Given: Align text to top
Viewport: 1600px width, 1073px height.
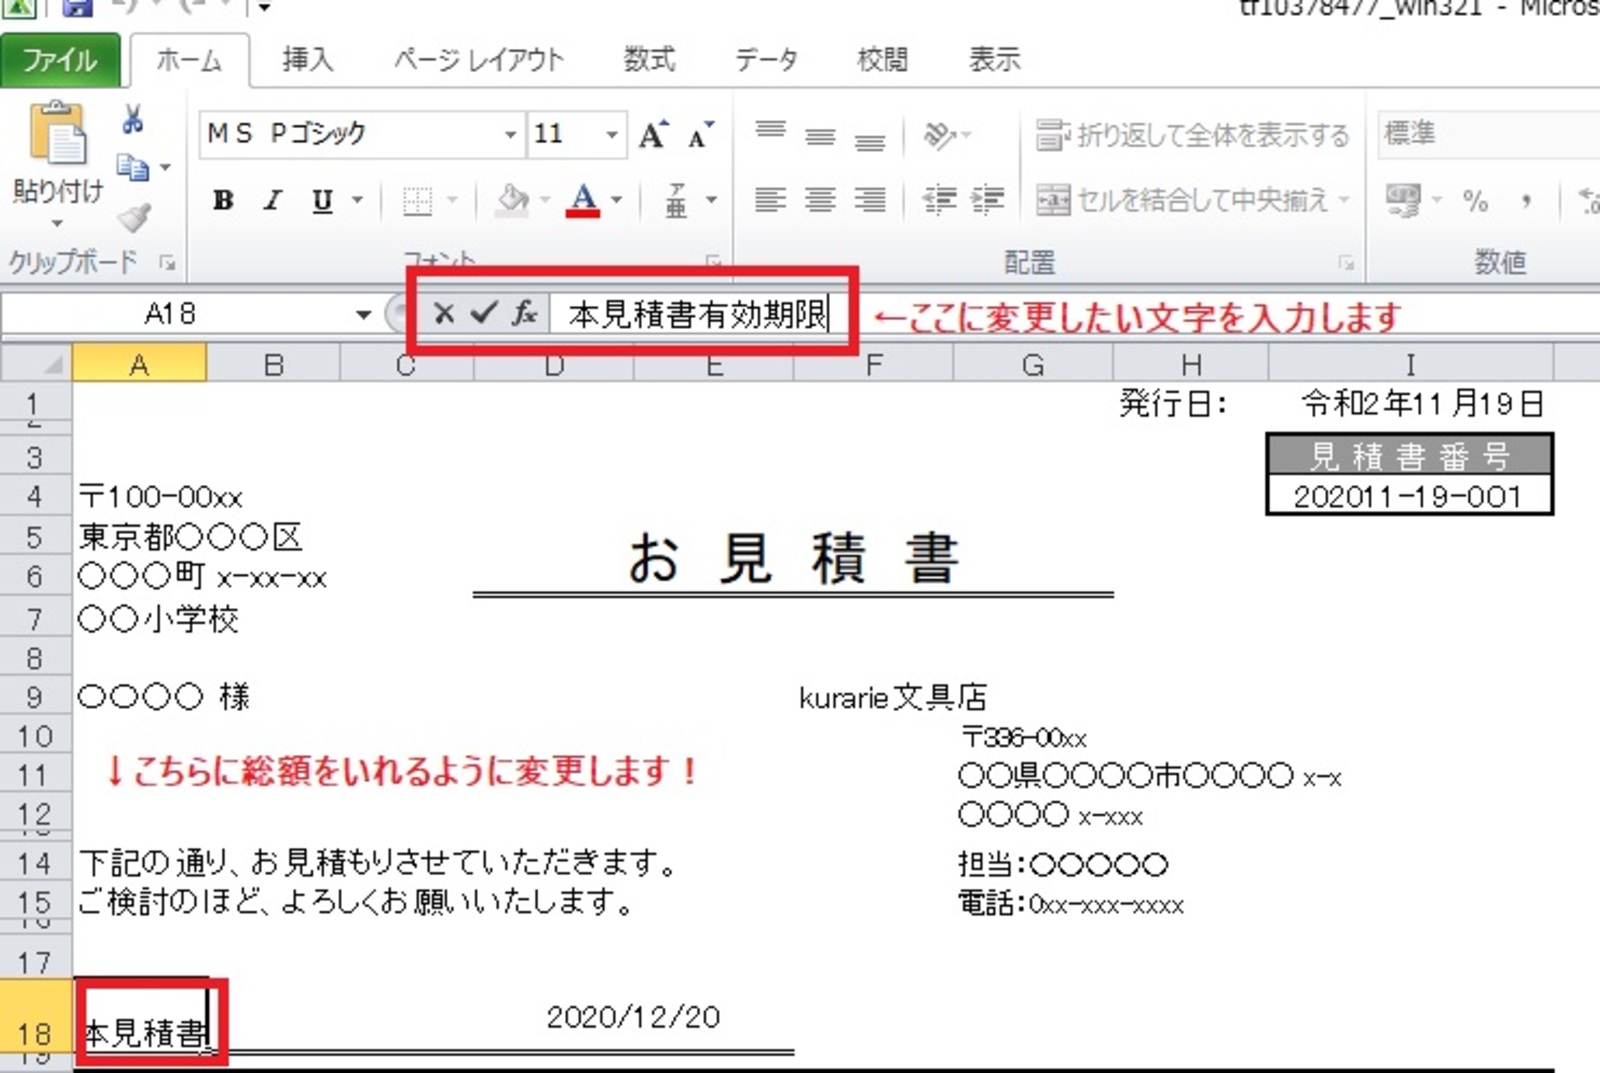Looking at the screenshot, I should (x=770, y=133).
